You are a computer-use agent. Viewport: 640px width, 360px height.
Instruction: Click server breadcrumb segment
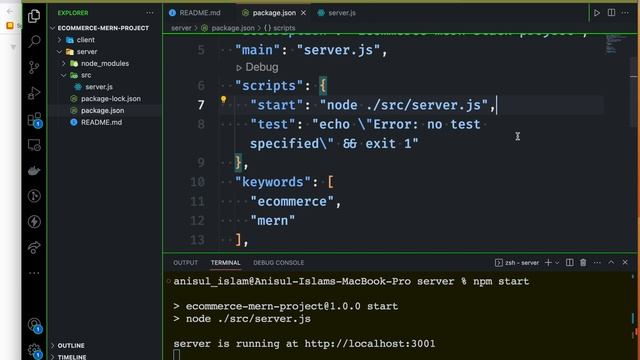181,28
